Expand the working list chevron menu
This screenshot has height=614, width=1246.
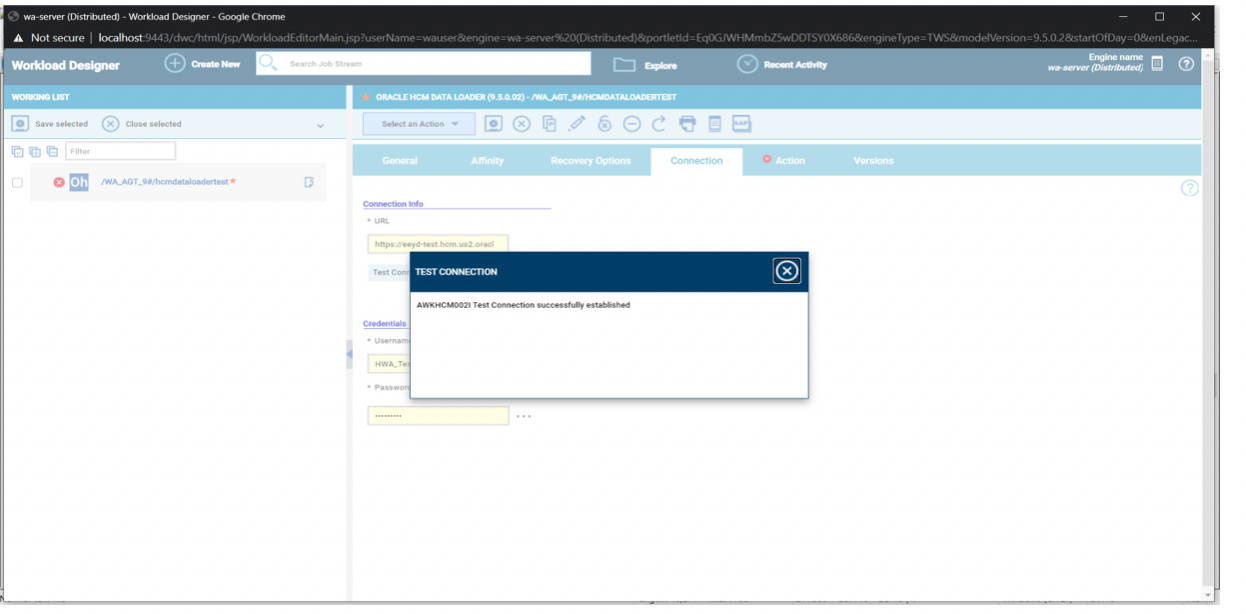pos(320,125)
